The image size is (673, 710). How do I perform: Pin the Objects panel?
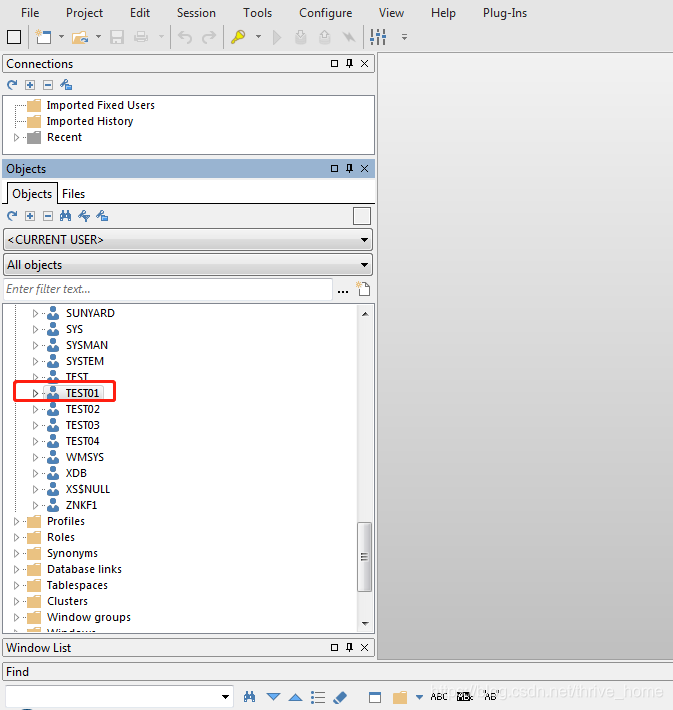(x=349, y=168)
